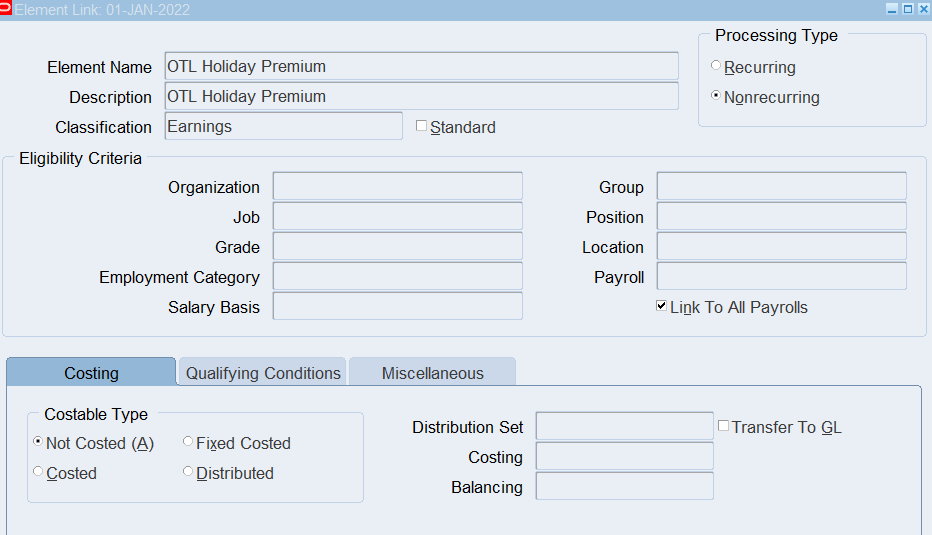Go to the Costing tab
Screen dimensions: 932x535
(91, 373)
